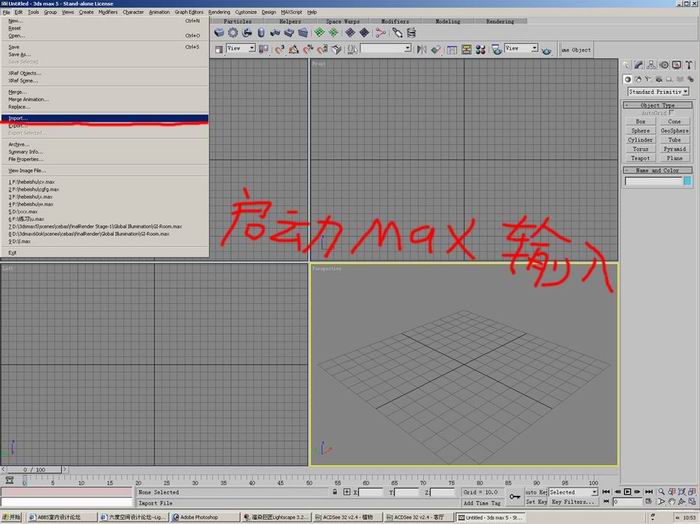Click the Key Filters... button

tap(573, 502)
